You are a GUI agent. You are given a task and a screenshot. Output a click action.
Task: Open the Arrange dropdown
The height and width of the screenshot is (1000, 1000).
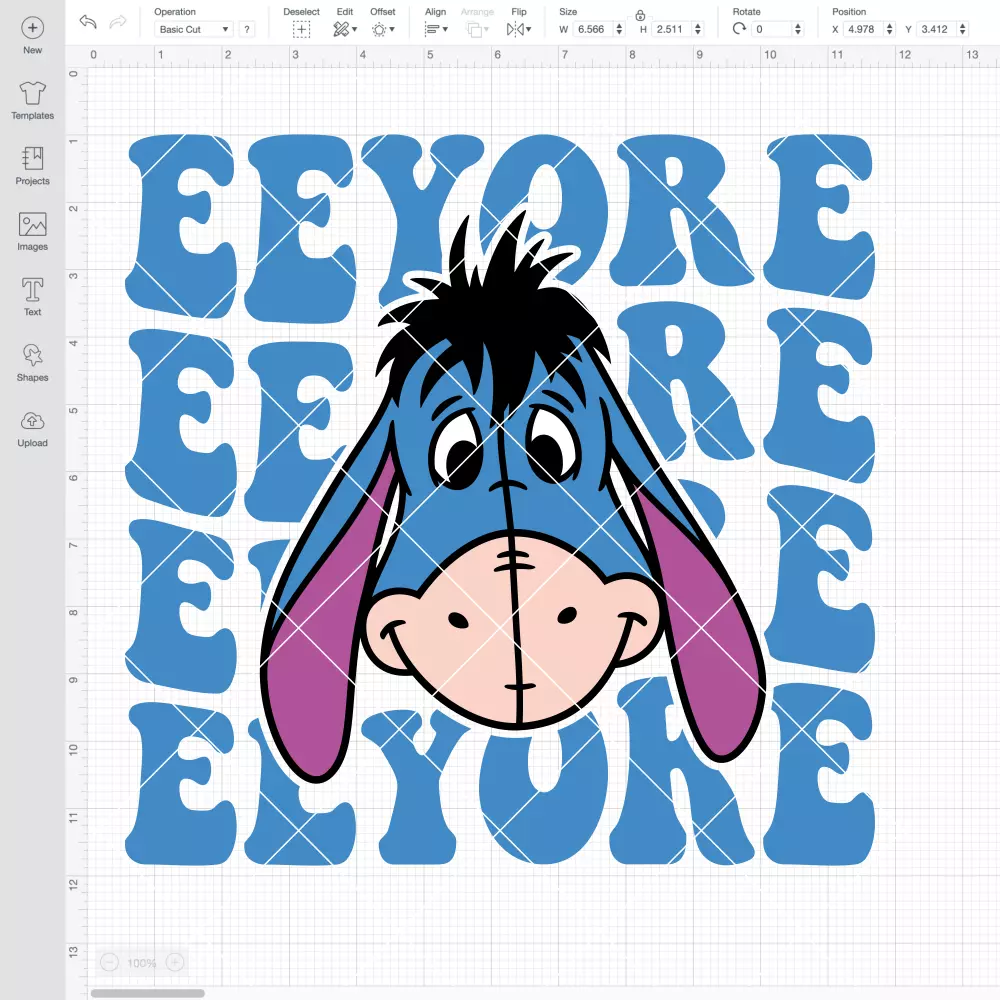[x=477, y=29]
